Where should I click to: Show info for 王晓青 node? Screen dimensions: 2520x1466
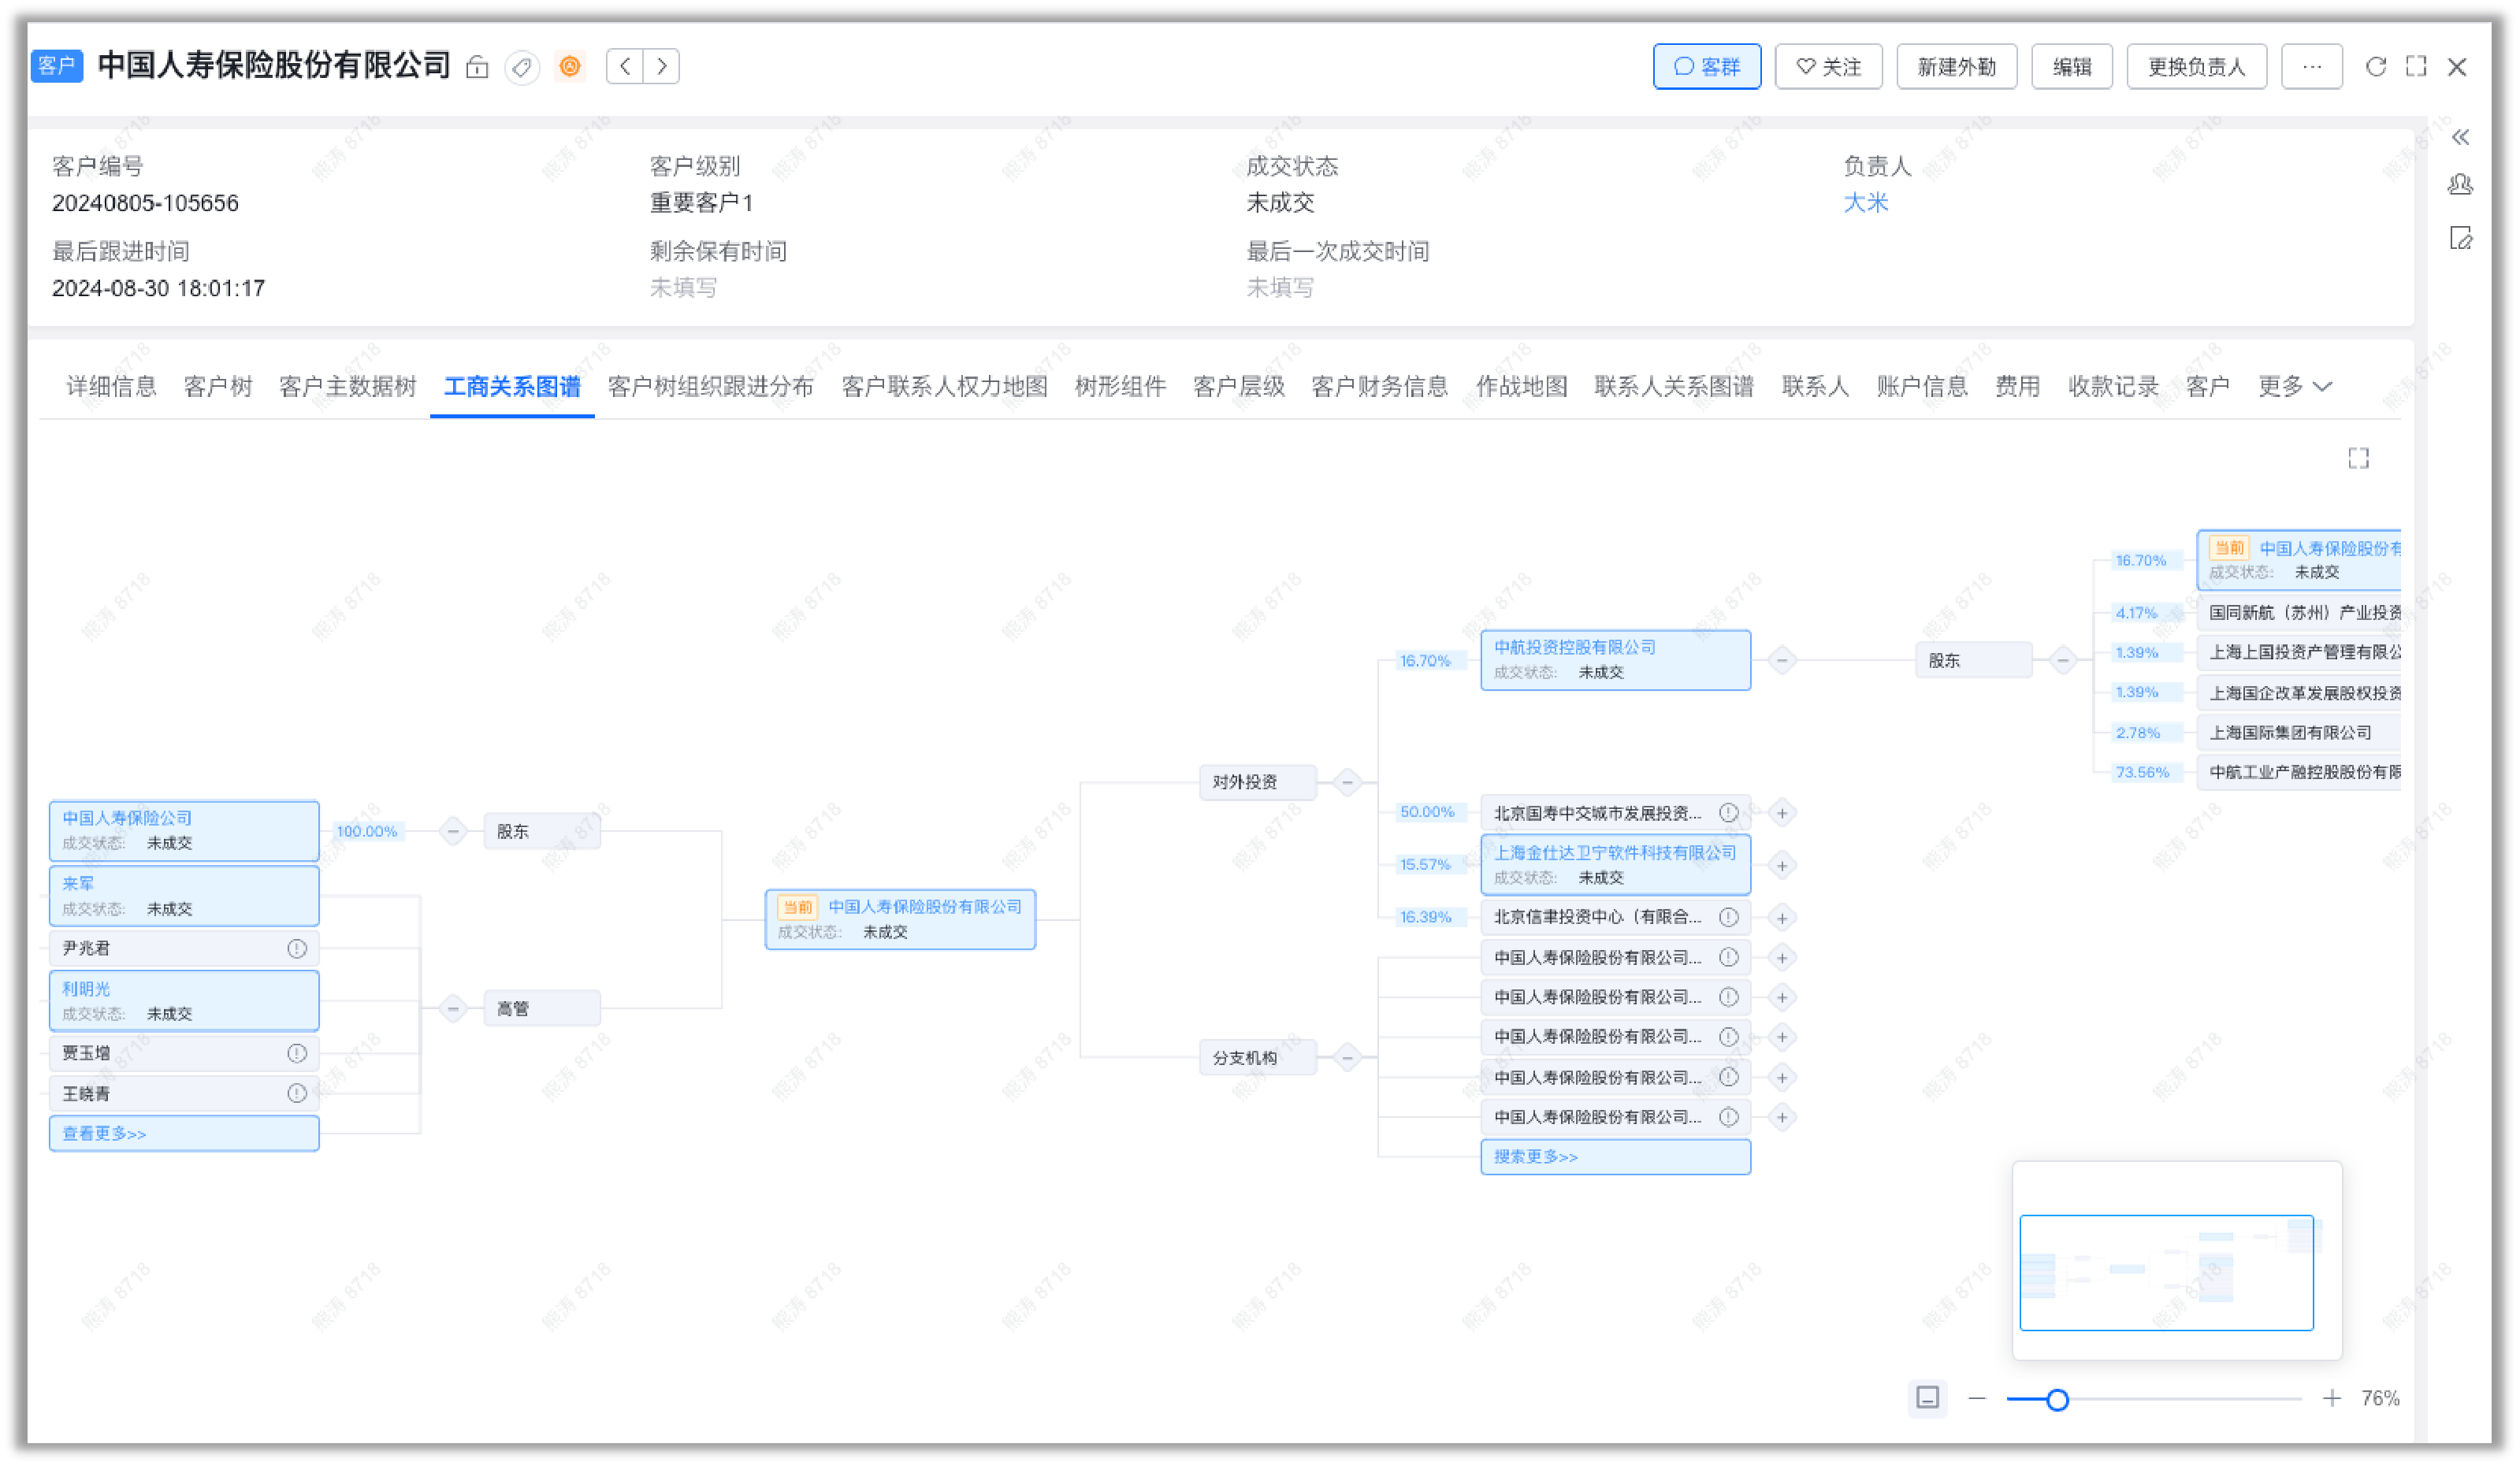297,1093
